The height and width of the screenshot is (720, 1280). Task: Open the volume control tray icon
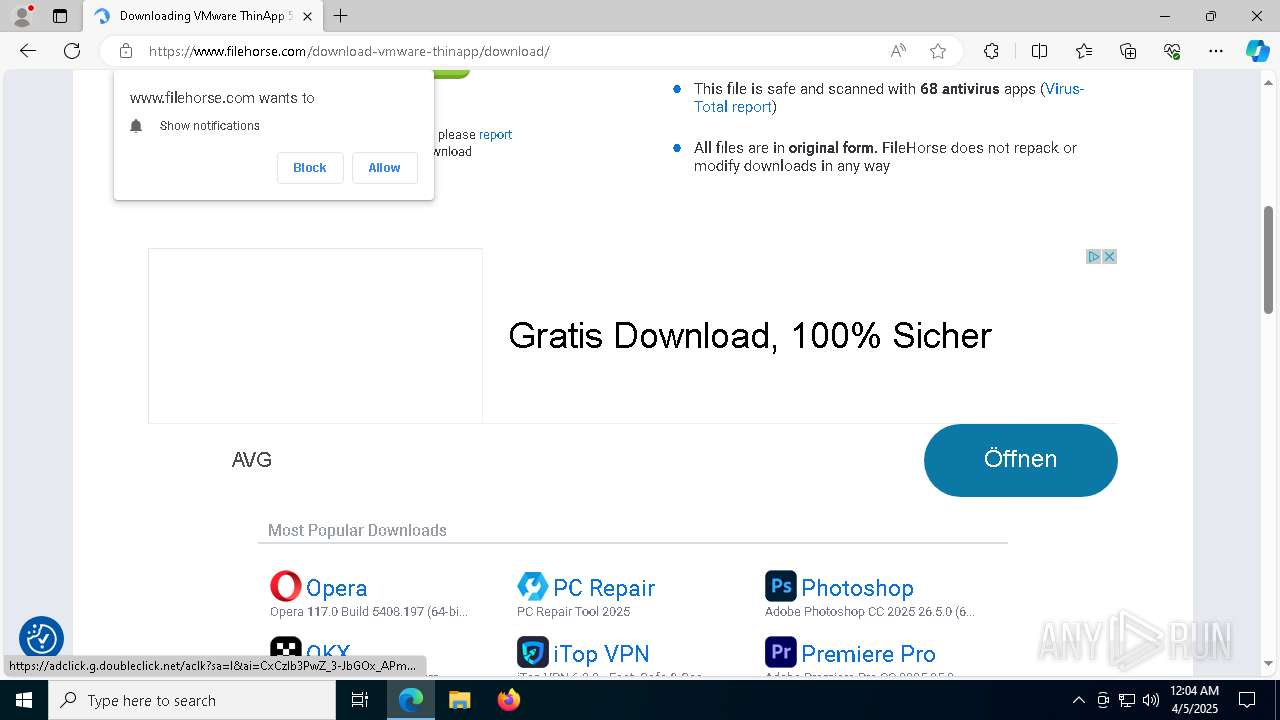pos(1151,700)
